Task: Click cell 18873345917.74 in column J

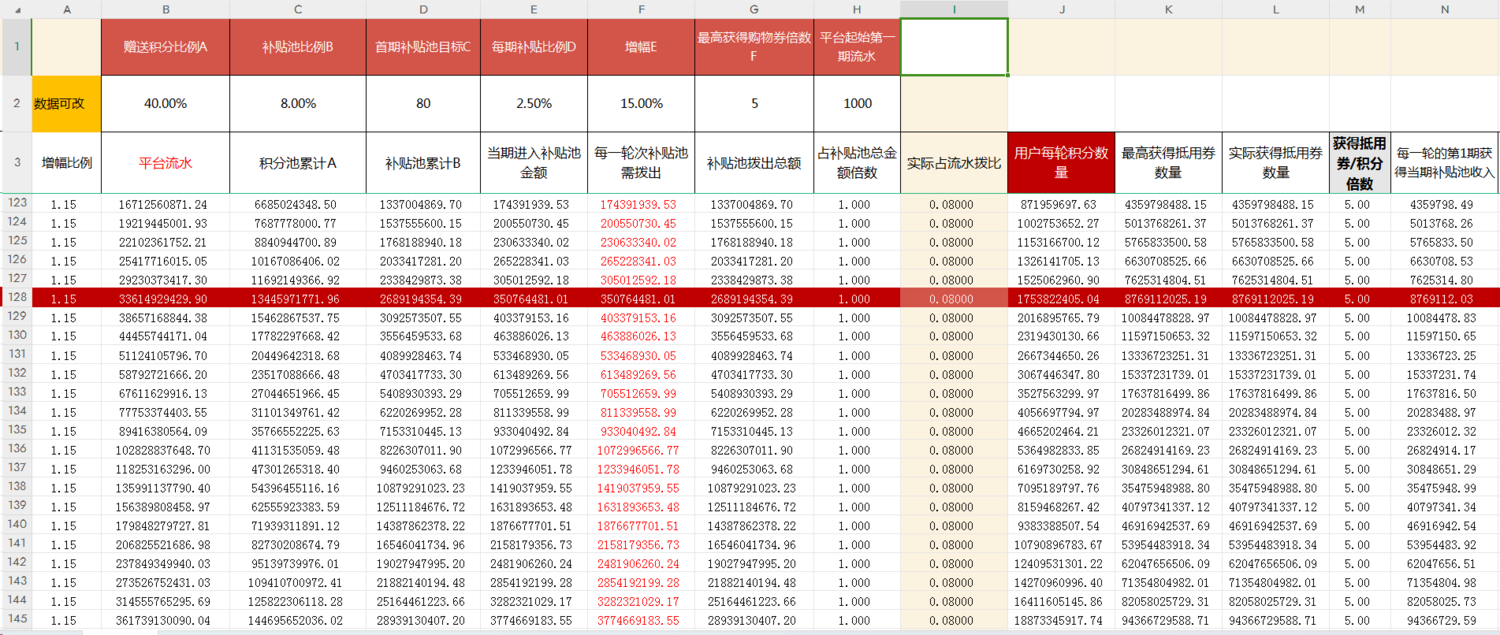Action: coord(1061,620)
